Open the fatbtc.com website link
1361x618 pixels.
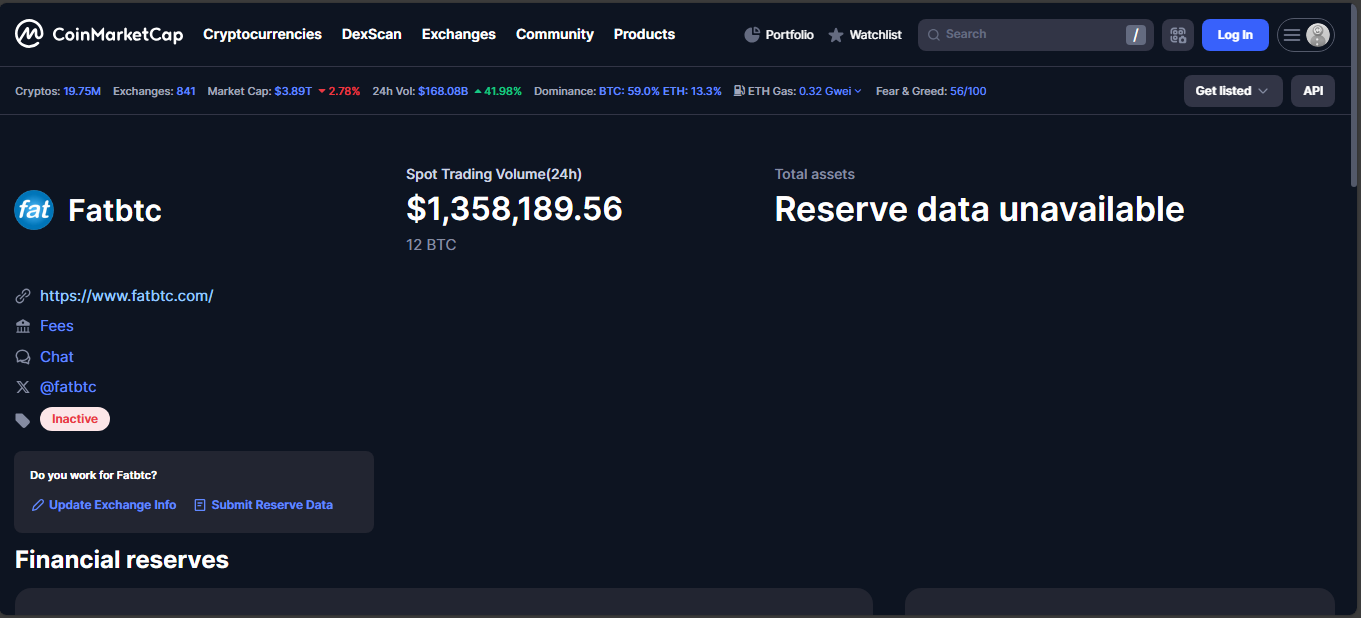(126, 296)
